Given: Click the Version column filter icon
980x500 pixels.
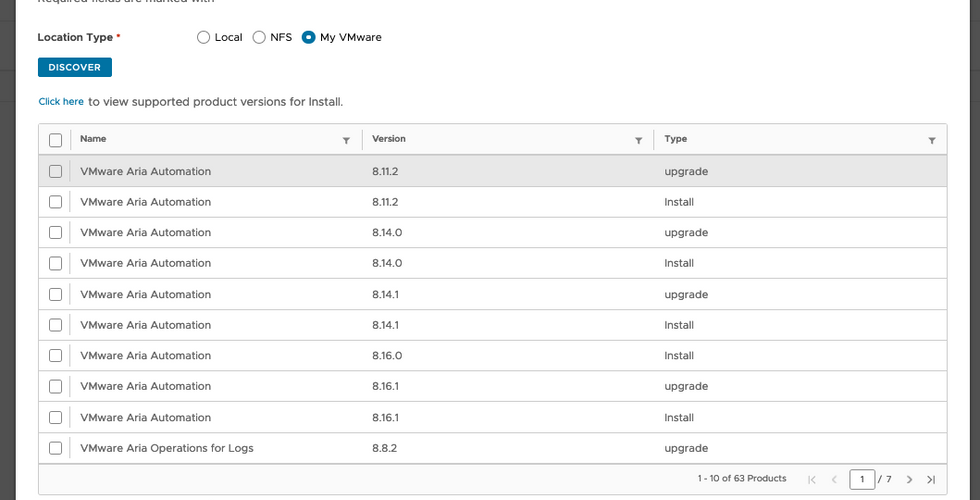Looking at the screenshot, I should click(638, 141).
